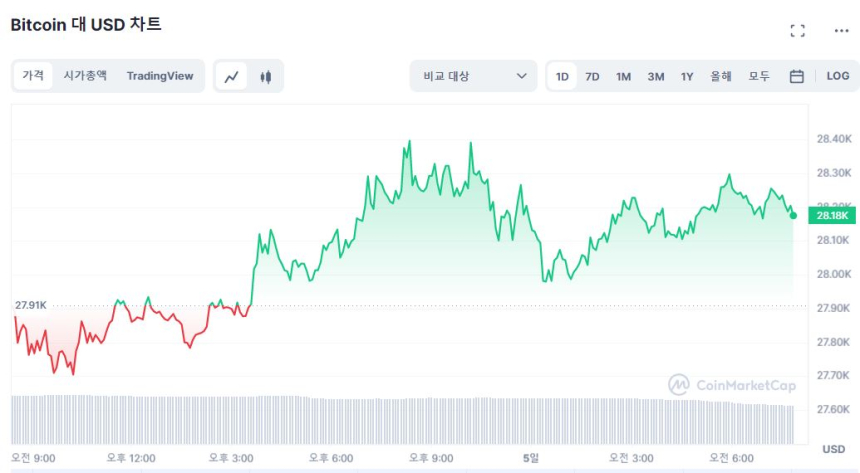
Task: Switch to candlestick chart view
Action: [265, 76]
